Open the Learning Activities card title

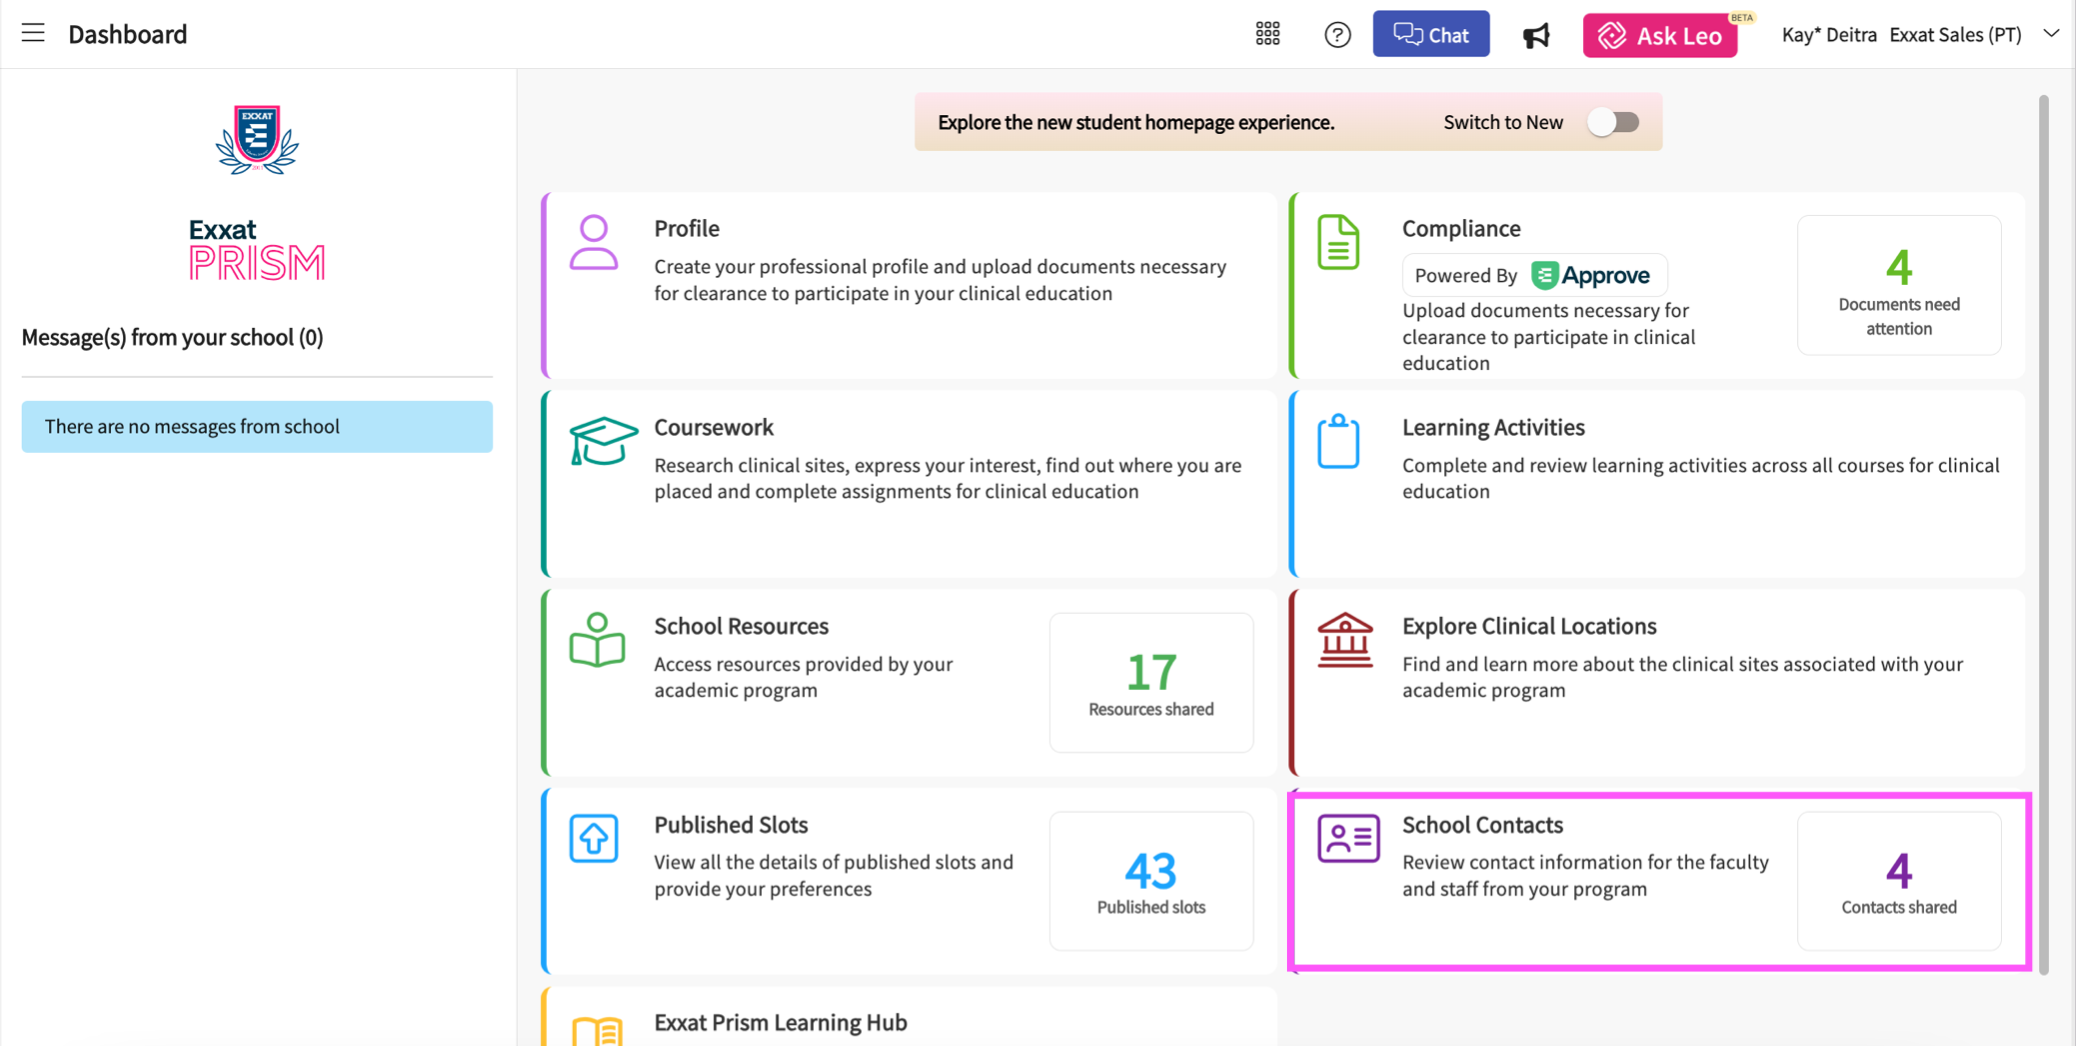point(1493,427)
